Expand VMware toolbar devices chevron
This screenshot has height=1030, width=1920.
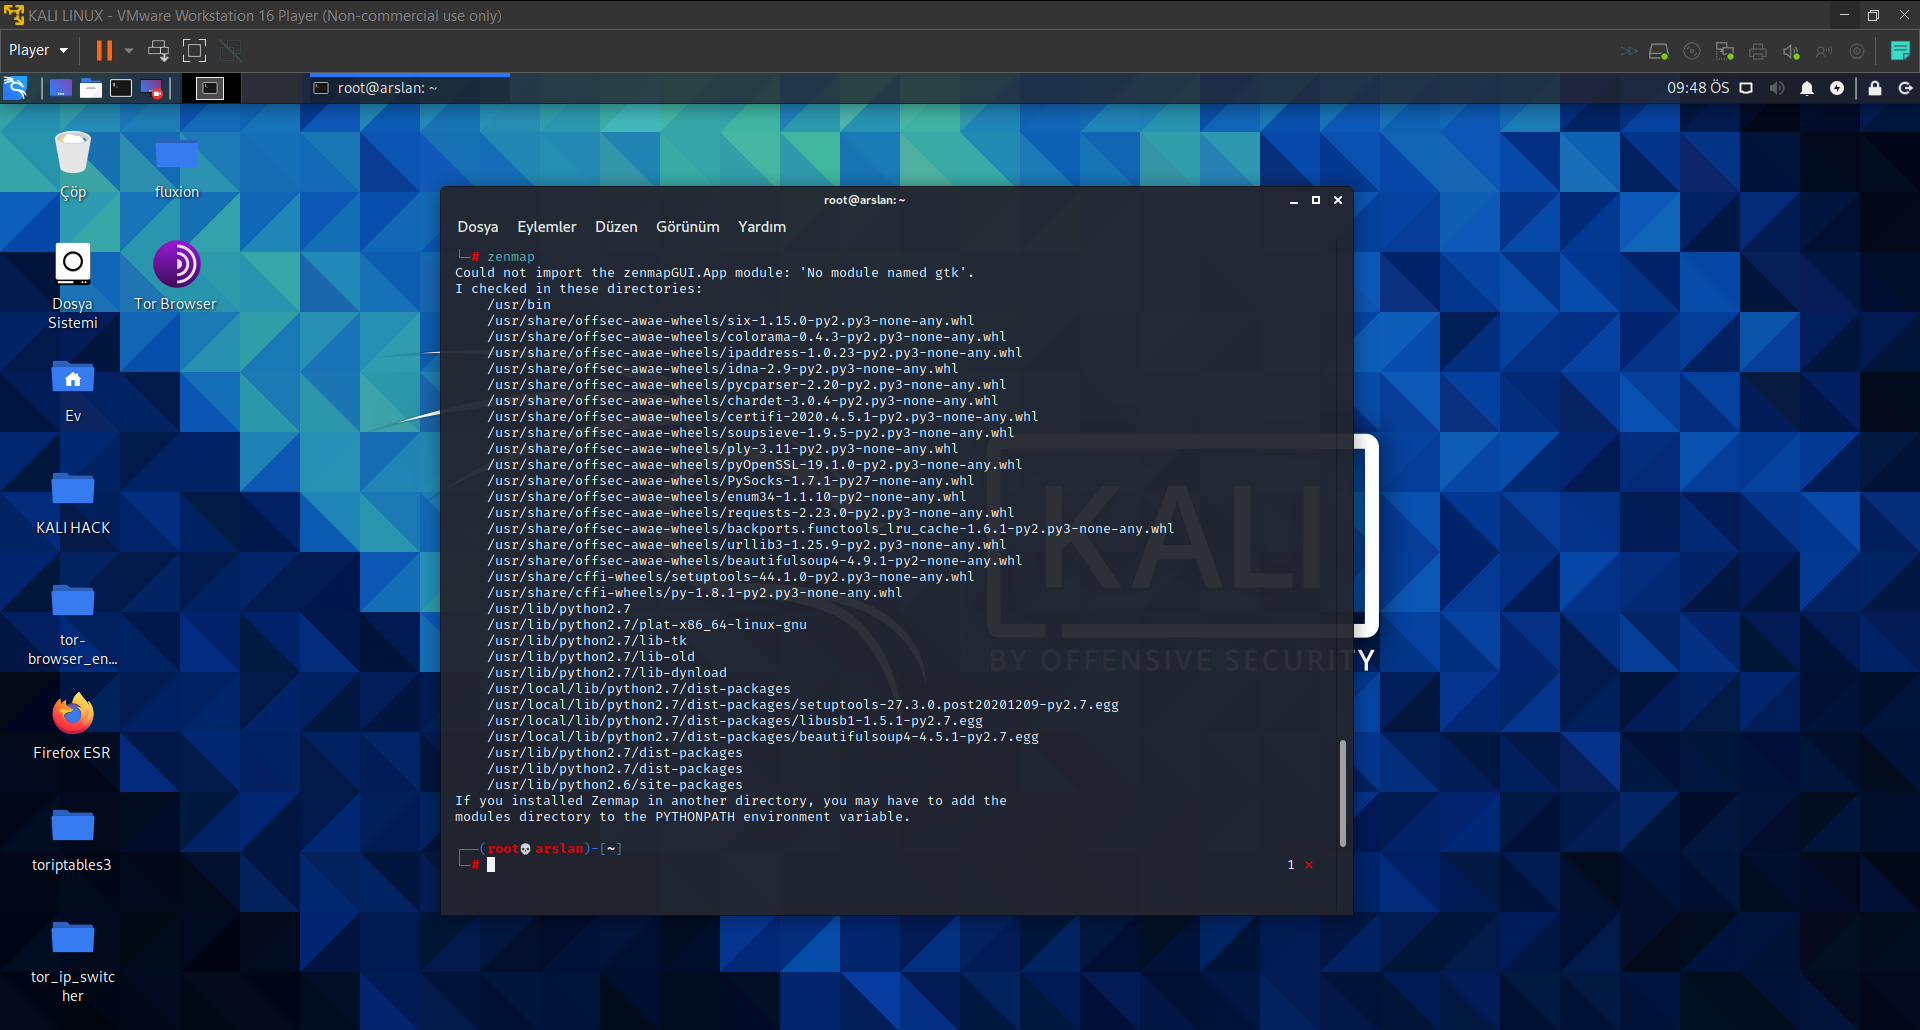[1629, 51]
